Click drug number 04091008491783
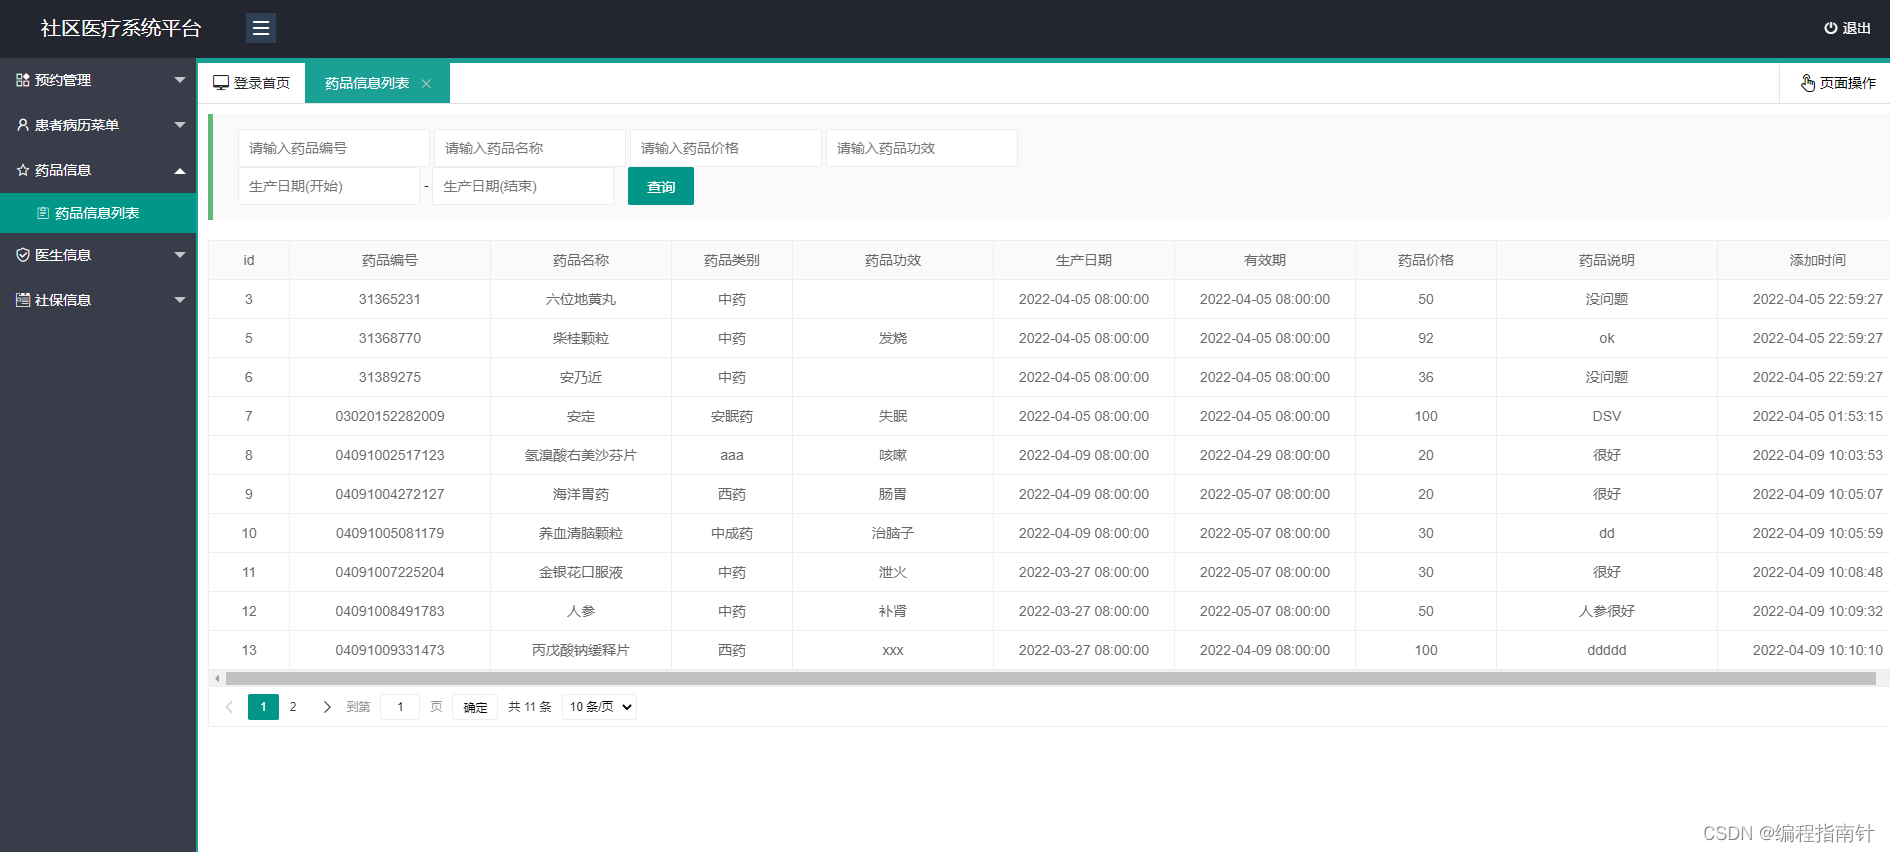 point(390,611)
